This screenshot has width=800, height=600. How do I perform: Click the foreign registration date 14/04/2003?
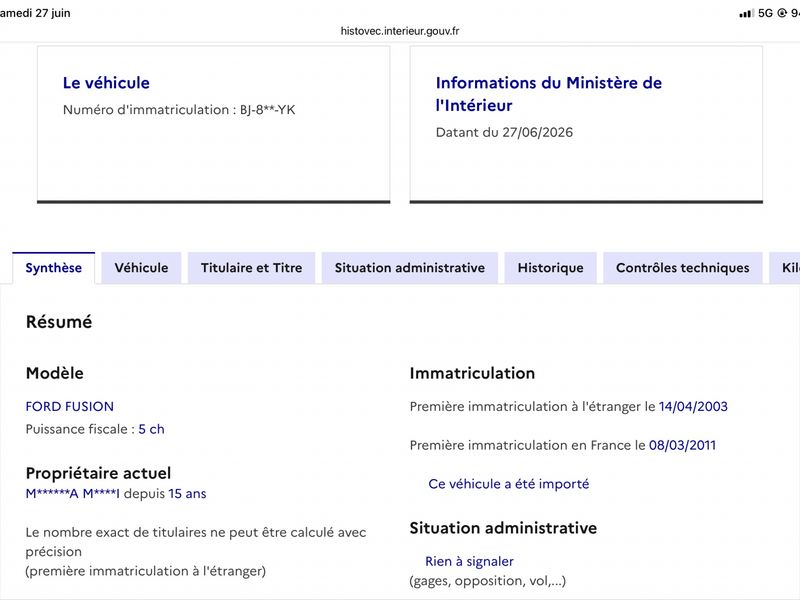click(x=693, y=406)
